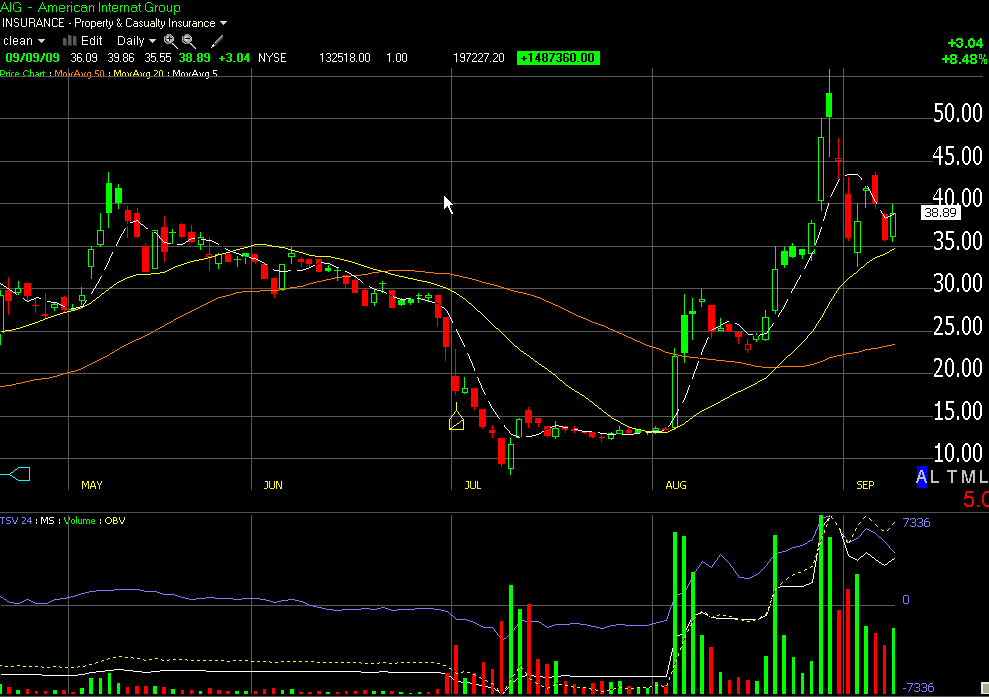Select the pencil drawing tool
Viewport: 989px width, 697px height.
(216, 41)
